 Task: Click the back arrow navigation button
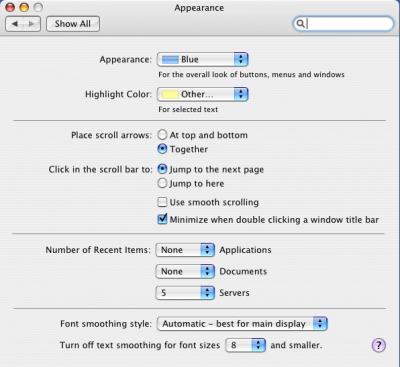15,24
